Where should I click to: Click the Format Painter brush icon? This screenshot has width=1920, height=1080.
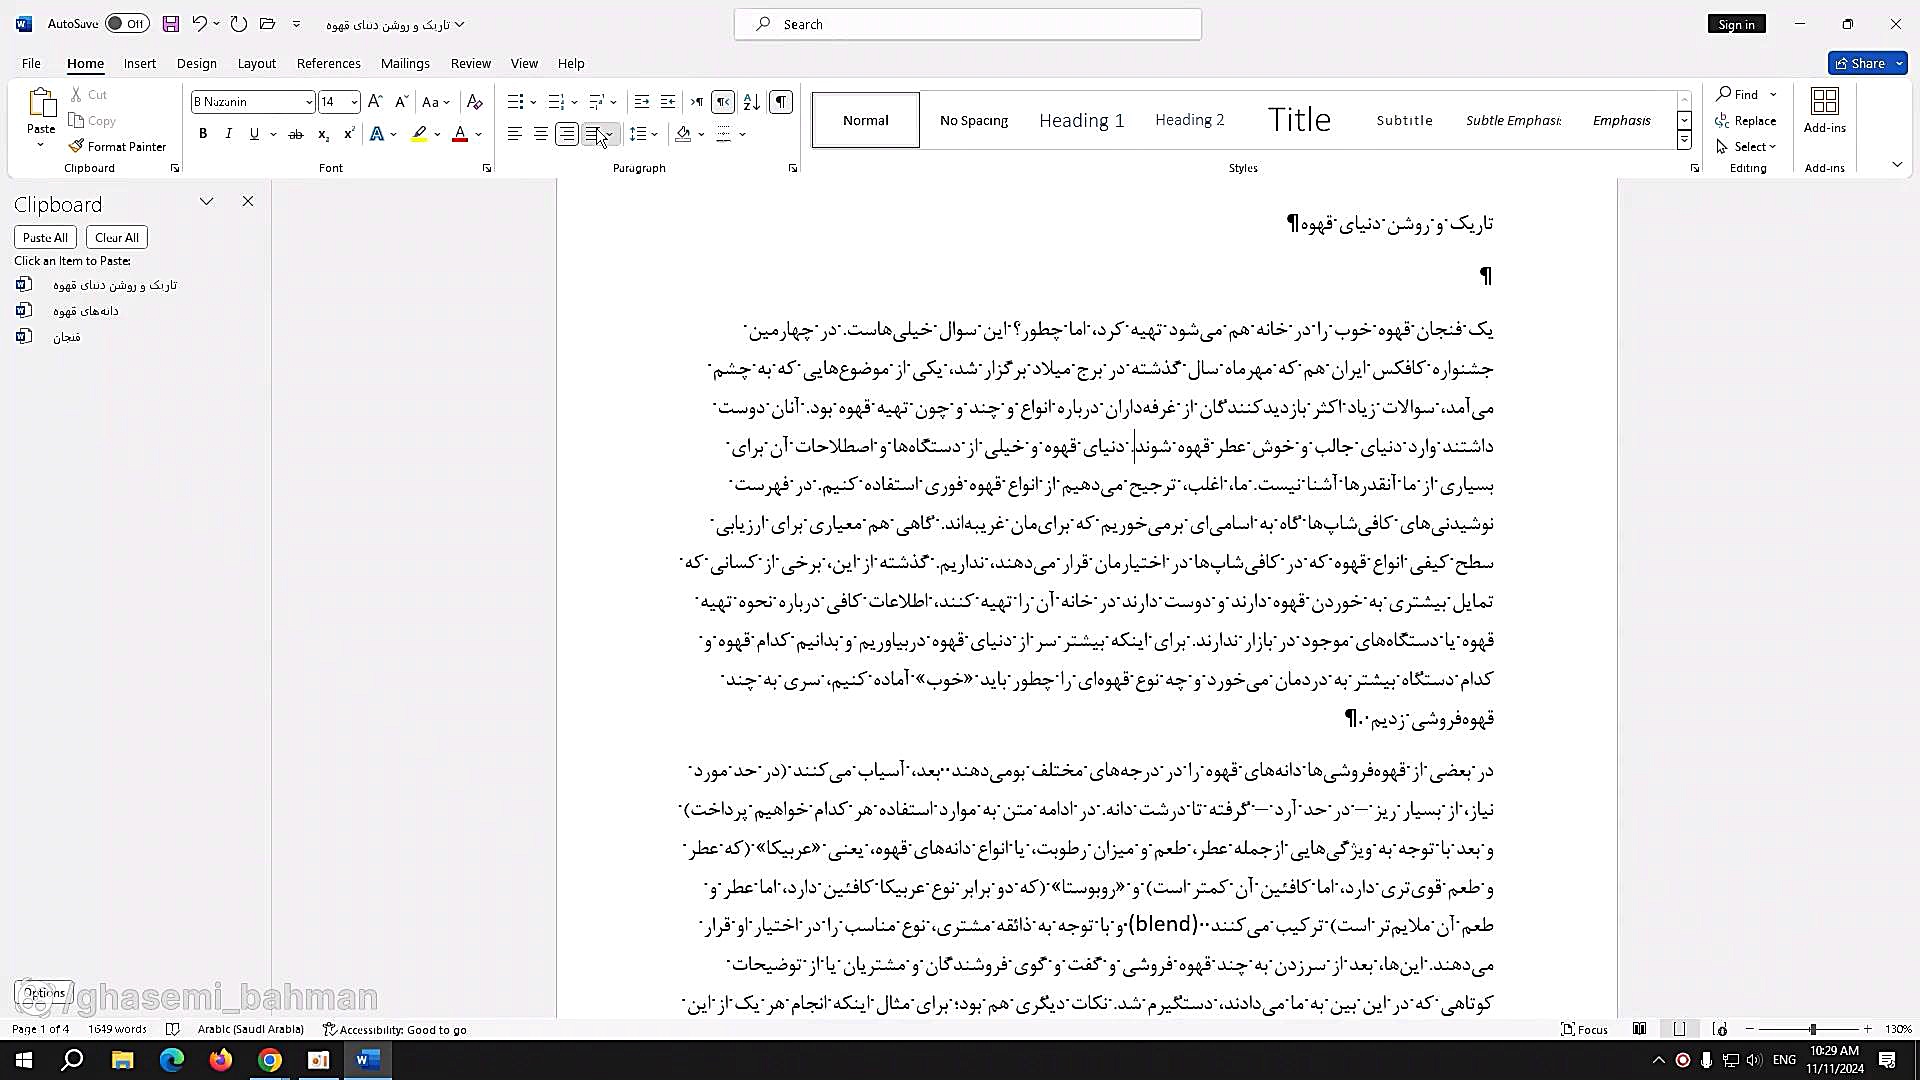point(77,146)
